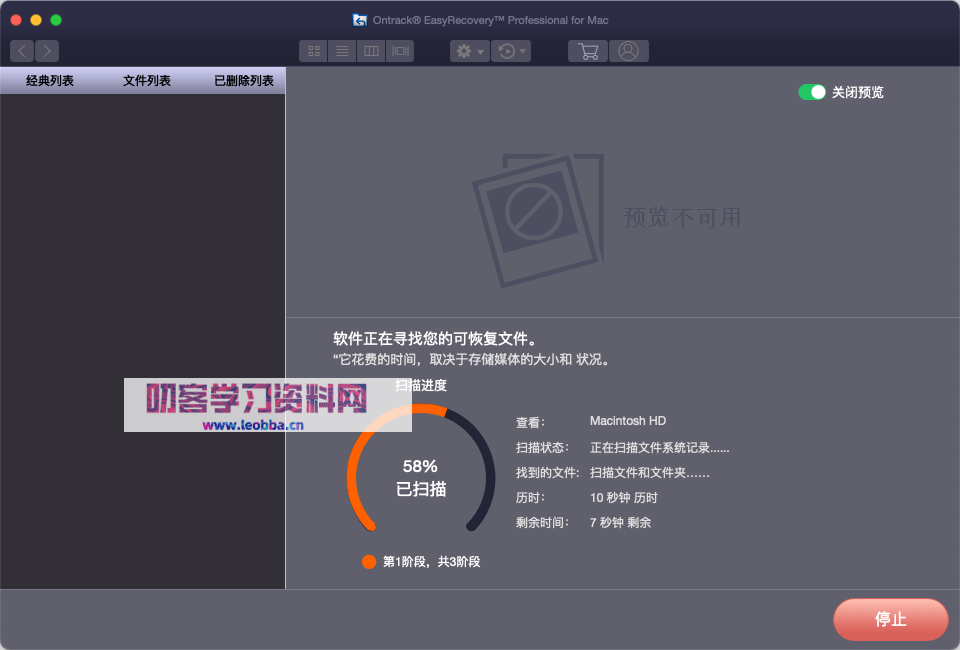This screenshot has height=650, width=960.
Task: Open the dropdown beside the recovery icon
Action: 521,51
